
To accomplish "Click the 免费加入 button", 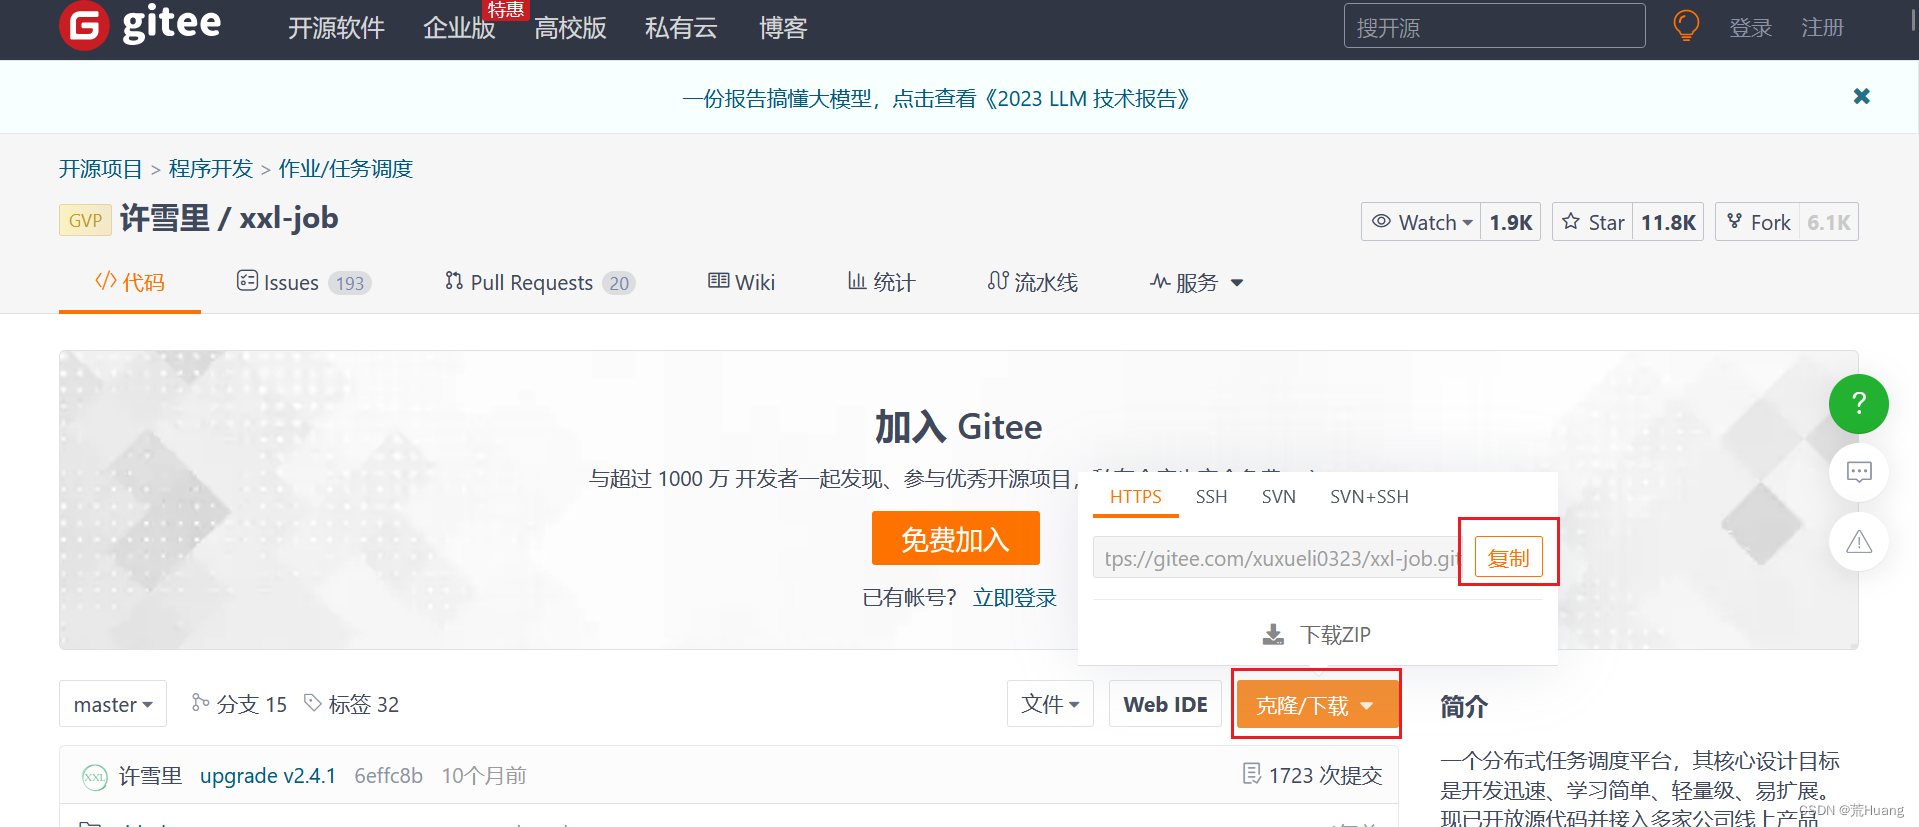I will pyautogui.click(x=955, y=539).
